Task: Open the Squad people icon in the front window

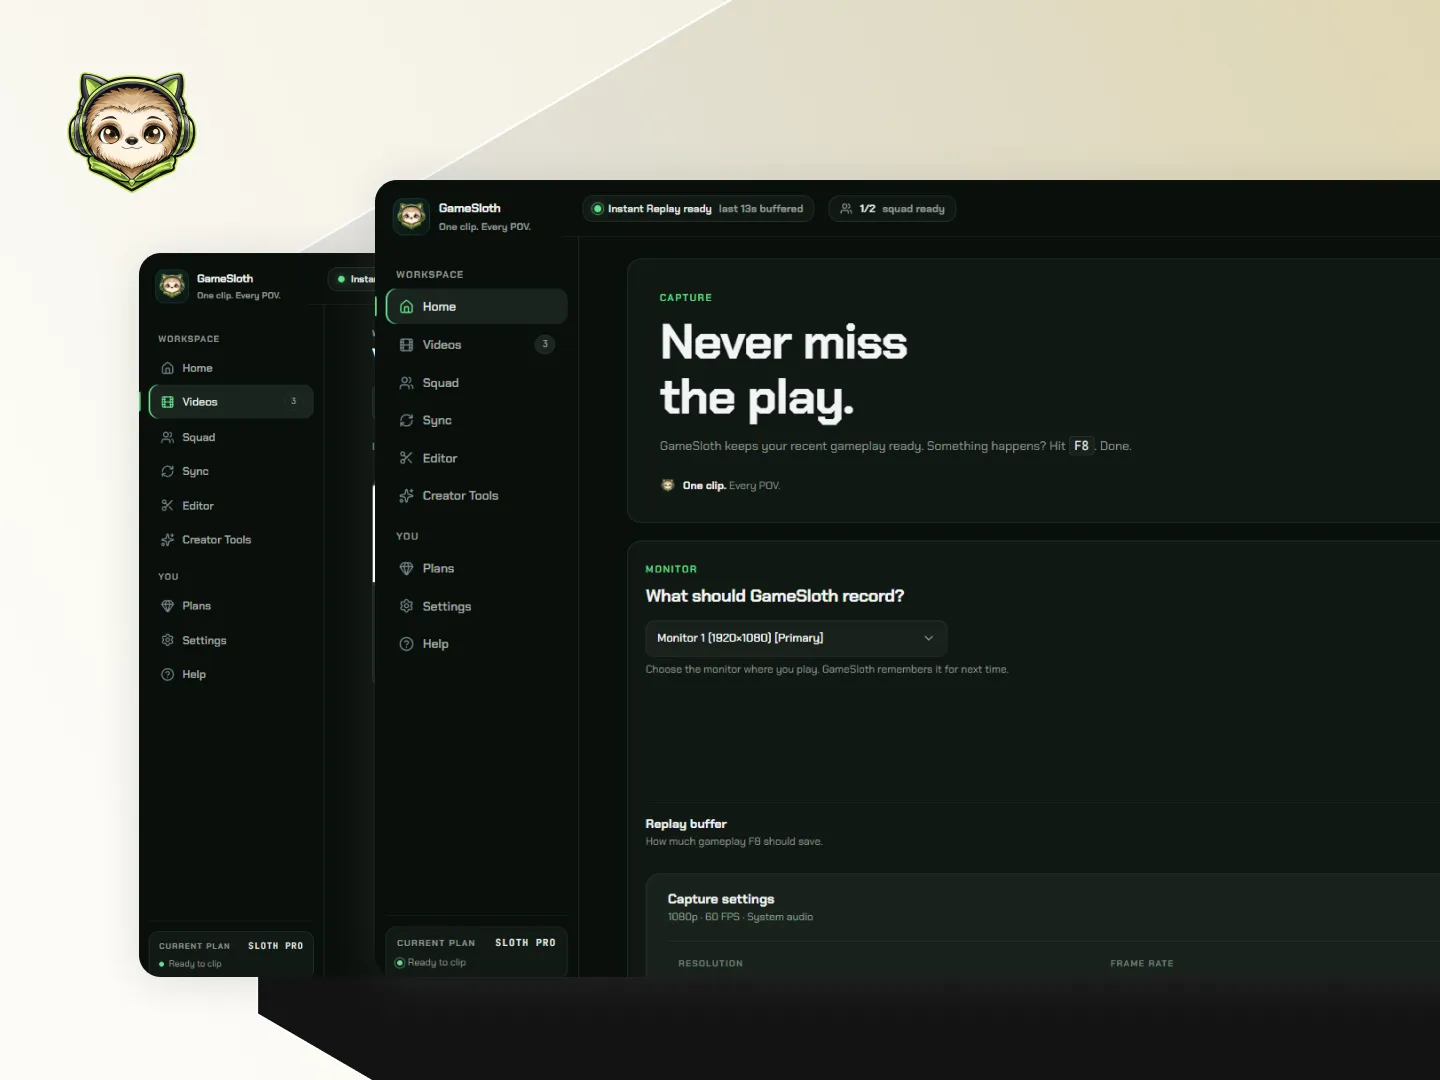Action: point(406,383)
